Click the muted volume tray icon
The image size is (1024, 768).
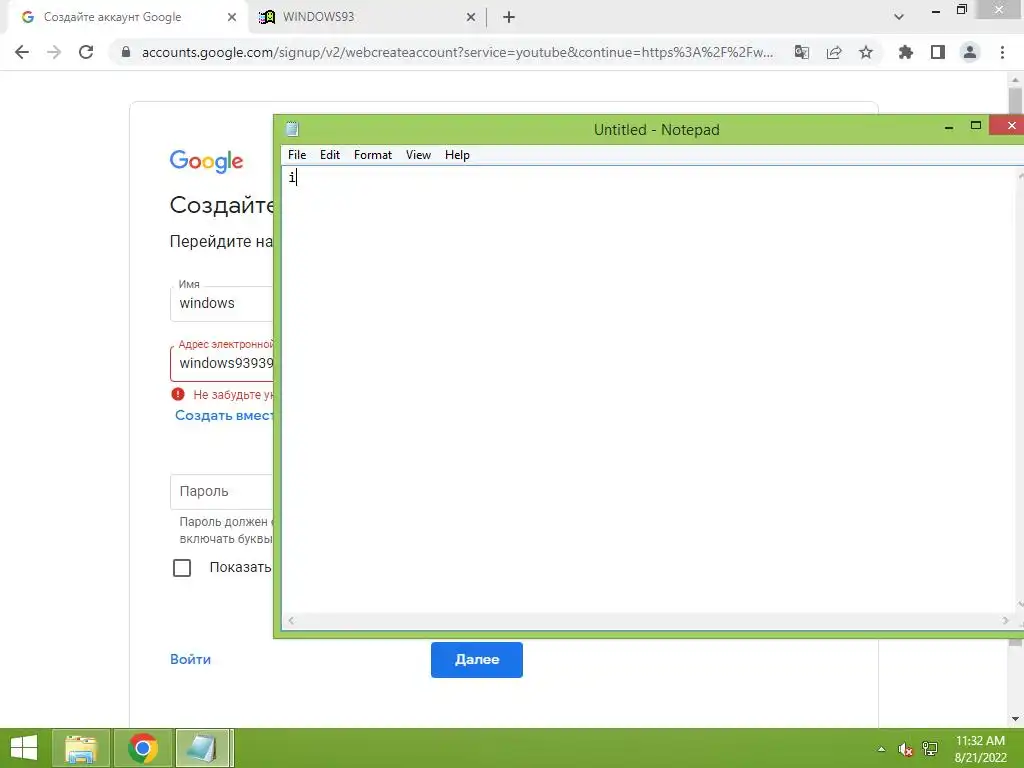(x=905, y=749)
